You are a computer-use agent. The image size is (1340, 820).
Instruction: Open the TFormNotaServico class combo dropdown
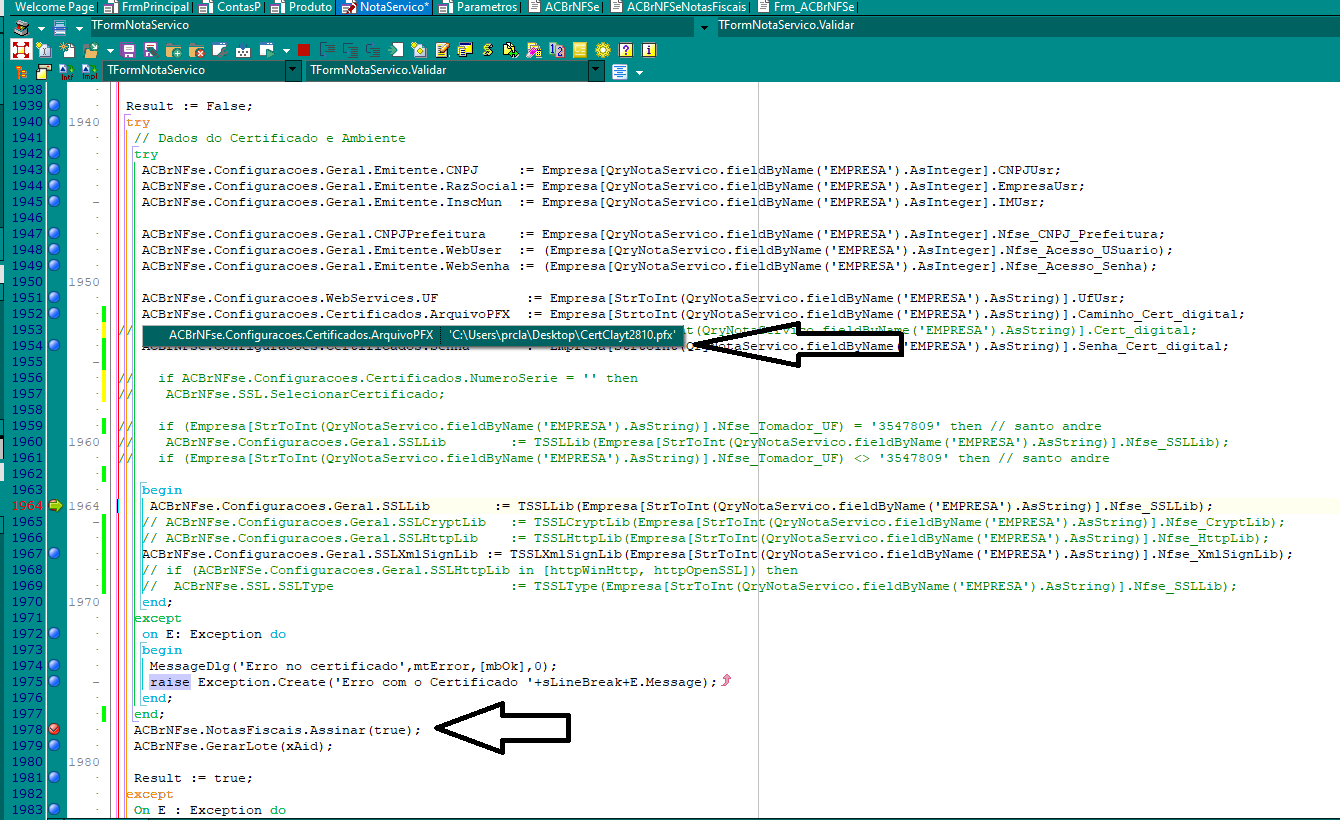point(293,71)
